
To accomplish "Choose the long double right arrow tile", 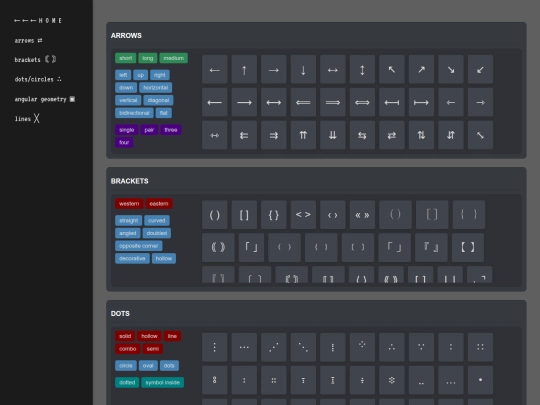I will 333,102.
